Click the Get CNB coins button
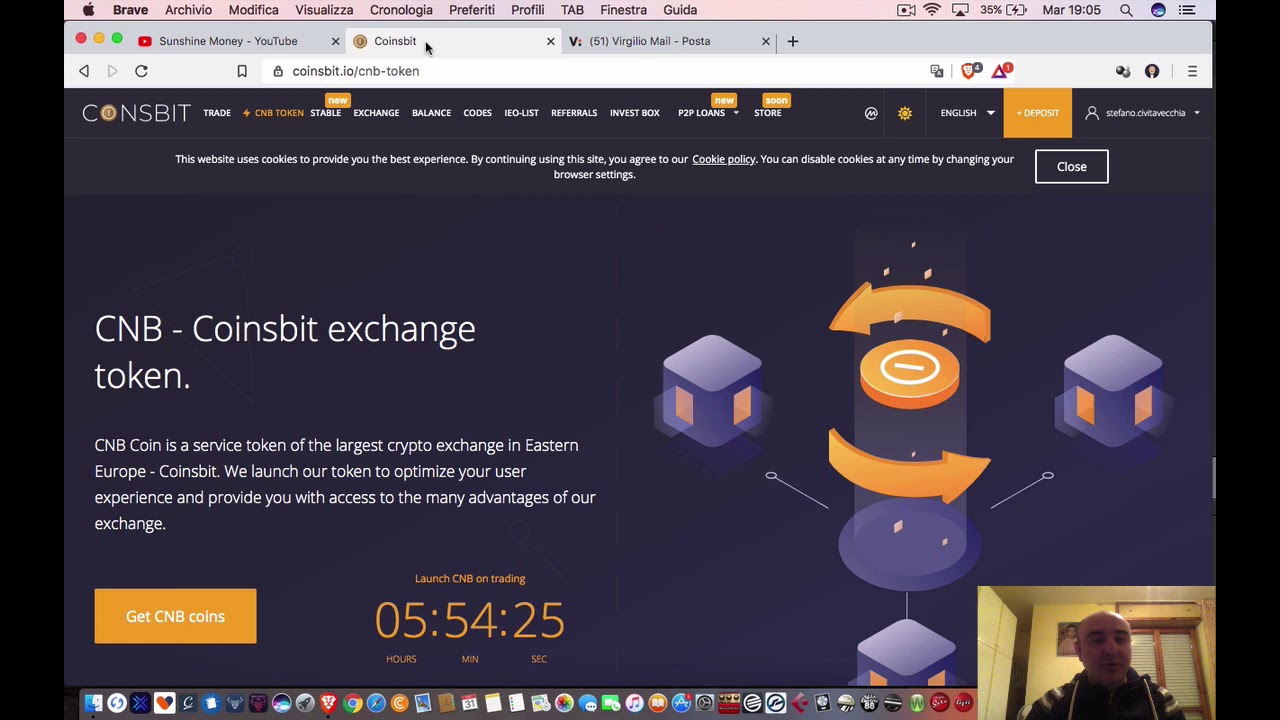 175,616
